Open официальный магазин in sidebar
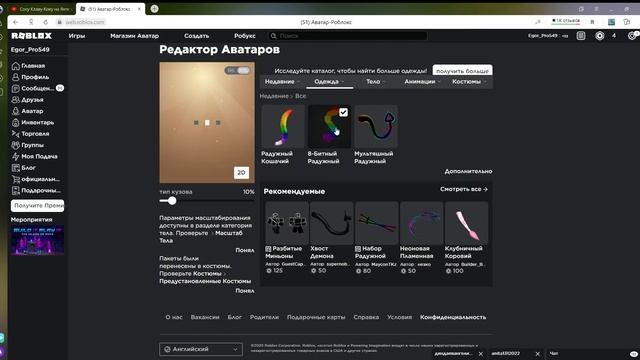The height and width of the screenshot is (360, 640). coord(36,179)
